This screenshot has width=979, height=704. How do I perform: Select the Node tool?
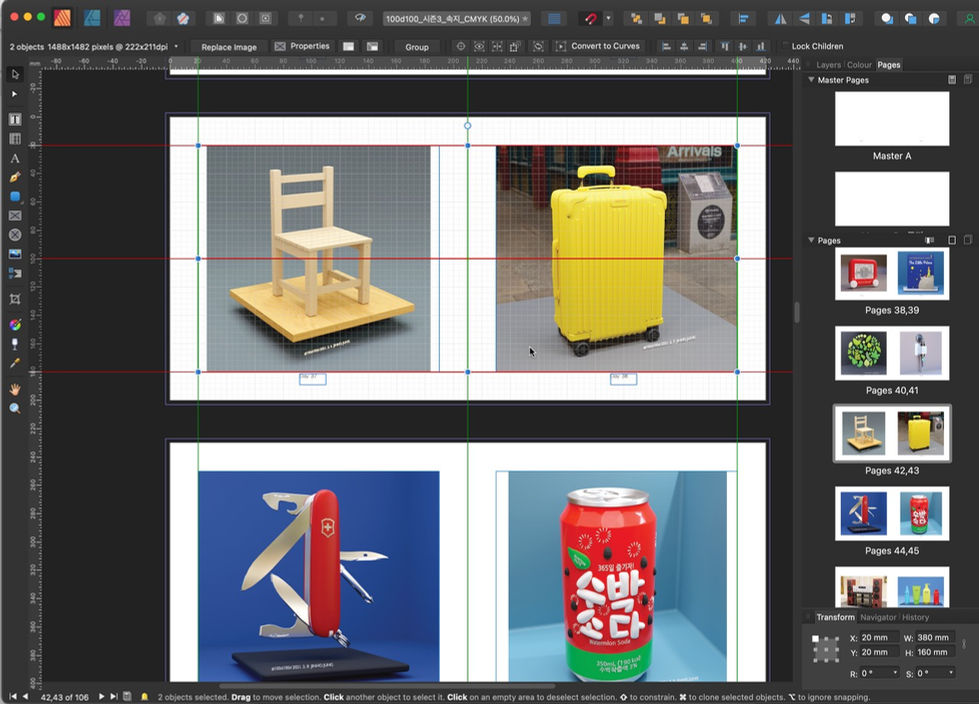tap(15, 94)
